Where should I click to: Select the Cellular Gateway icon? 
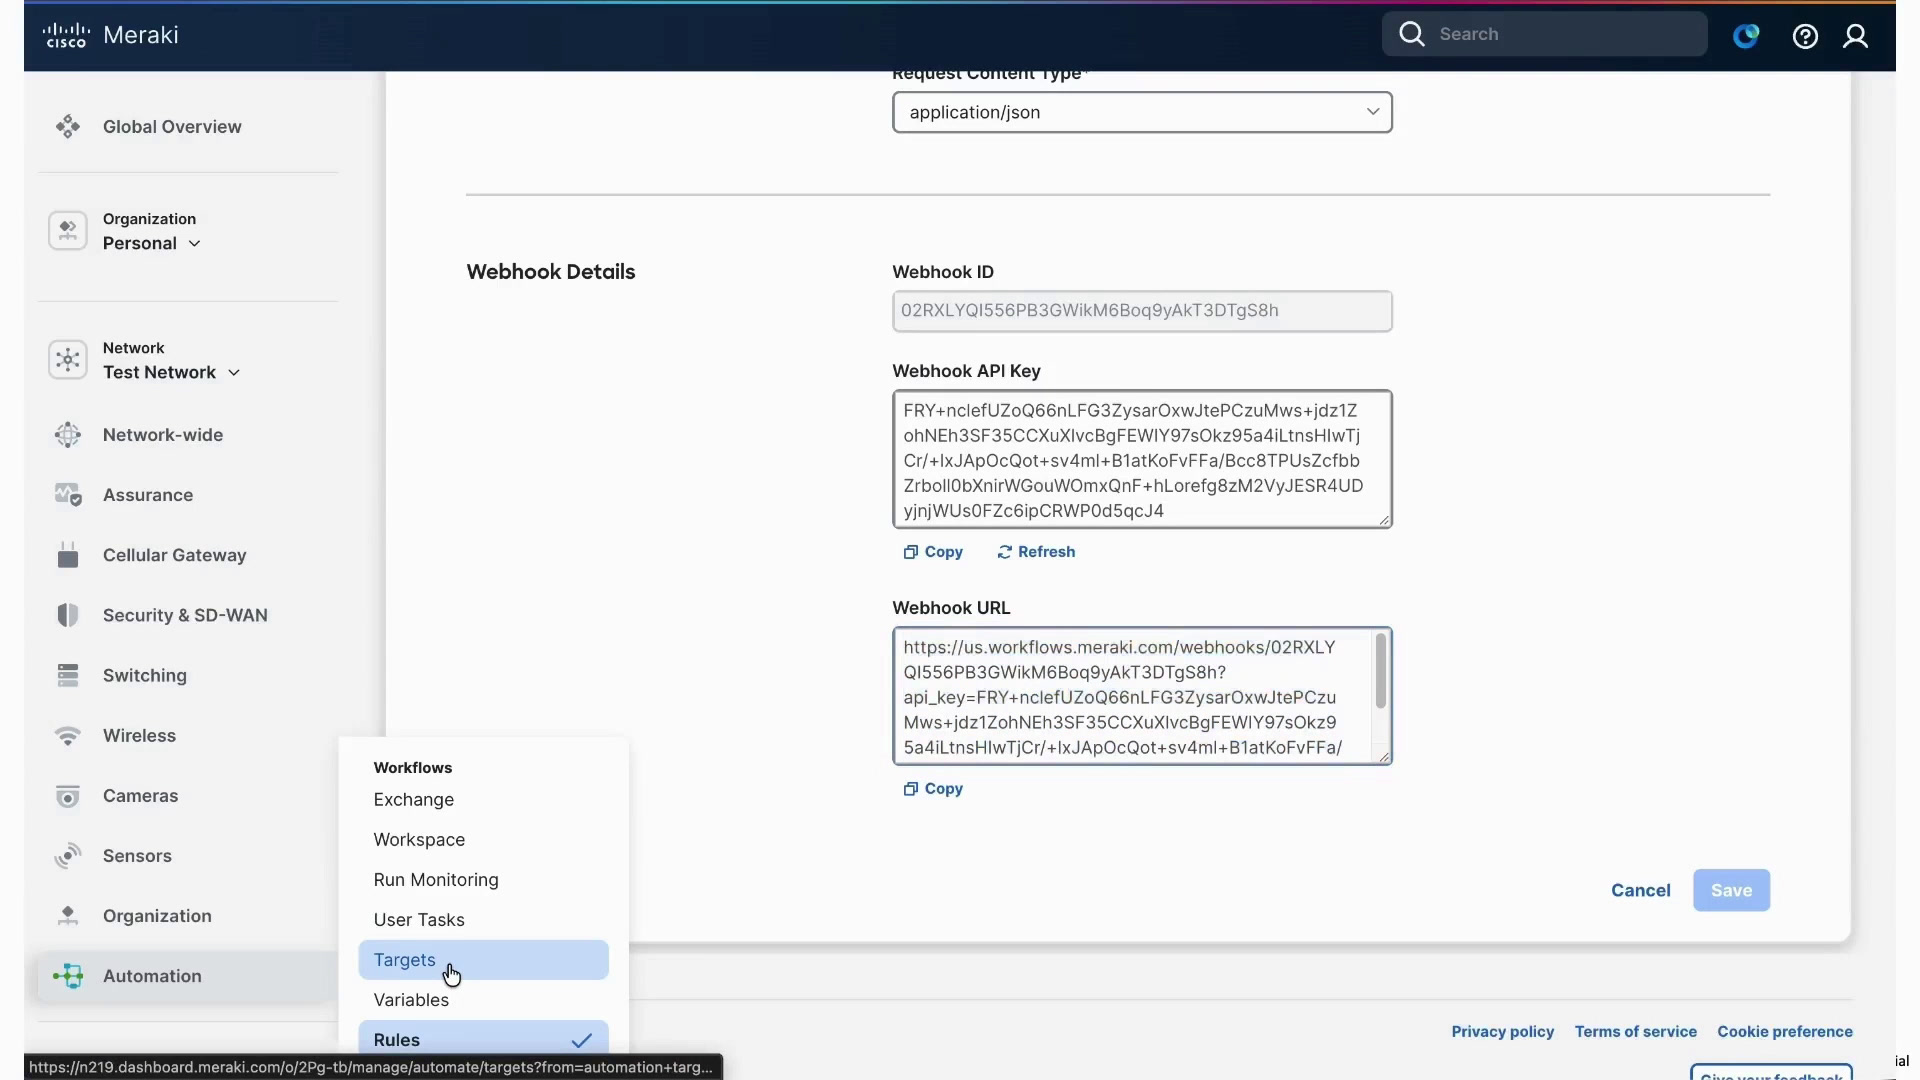pyautogui.click(x=68, y=555)
